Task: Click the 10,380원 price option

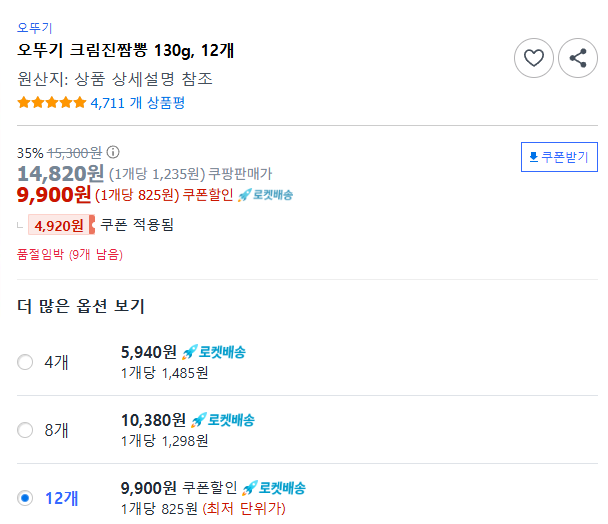Action: (x=152, y=420)
